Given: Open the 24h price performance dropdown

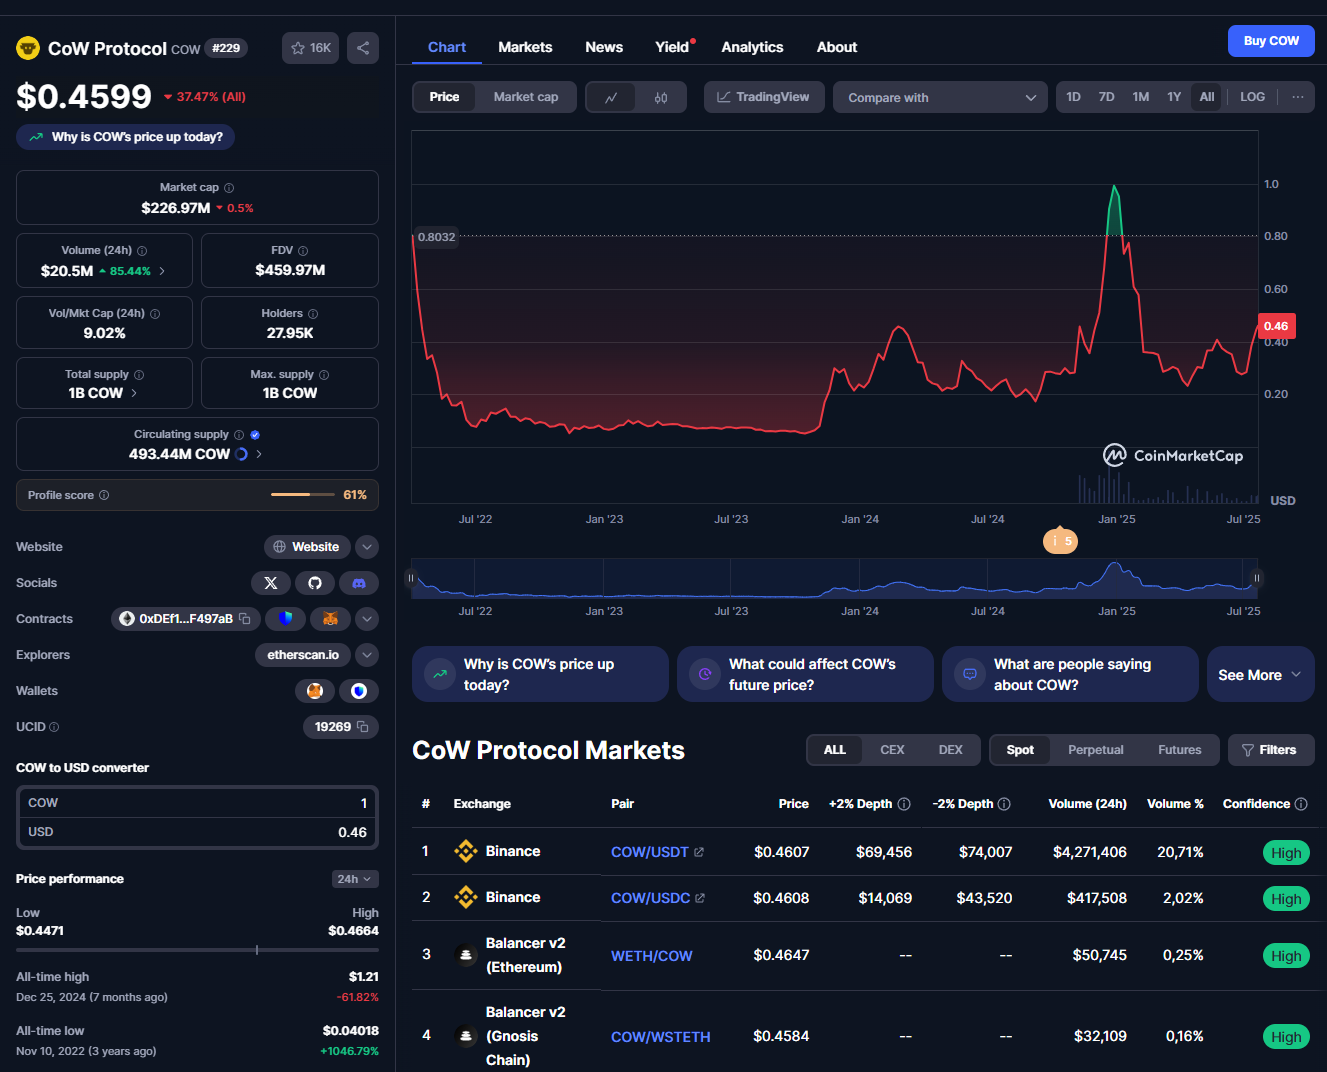Looking at the screenshot, I should 355,879.
